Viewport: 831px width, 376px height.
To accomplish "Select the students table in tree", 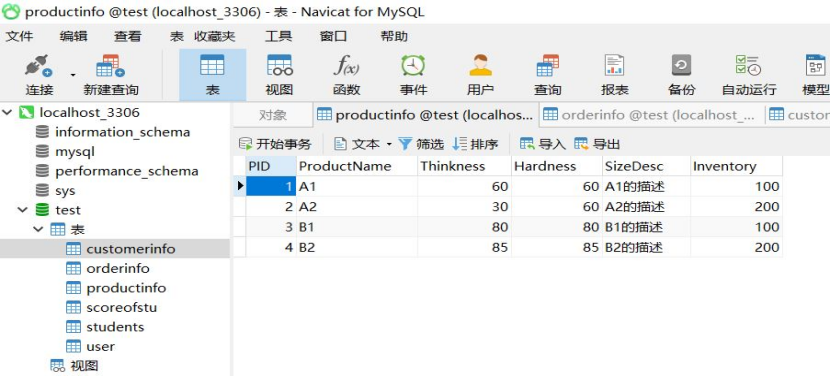I will pos(115,327).
